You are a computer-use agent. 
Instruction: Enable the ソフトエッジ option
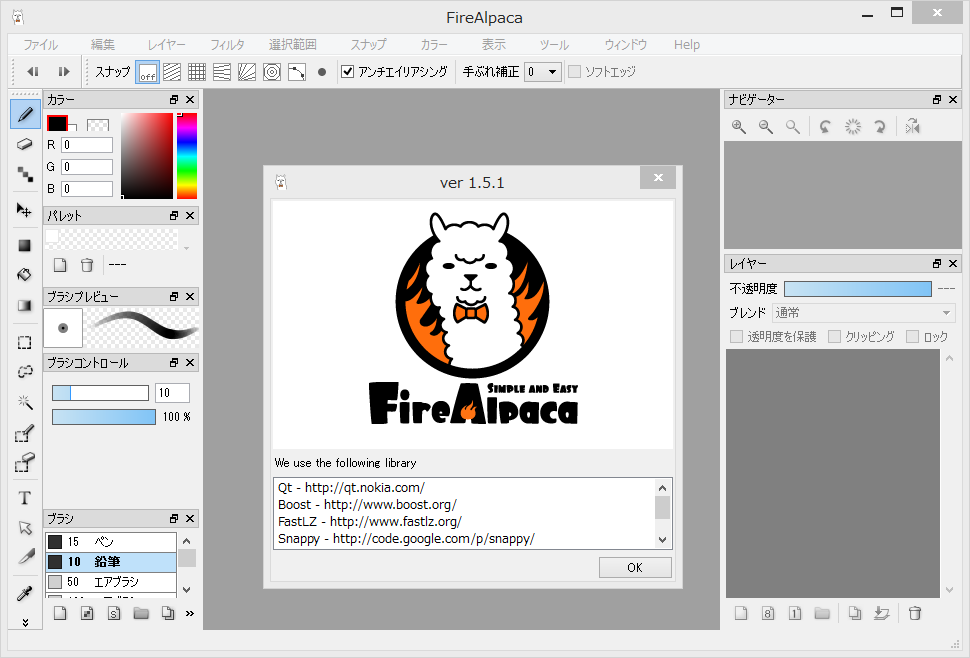point(575,71)
